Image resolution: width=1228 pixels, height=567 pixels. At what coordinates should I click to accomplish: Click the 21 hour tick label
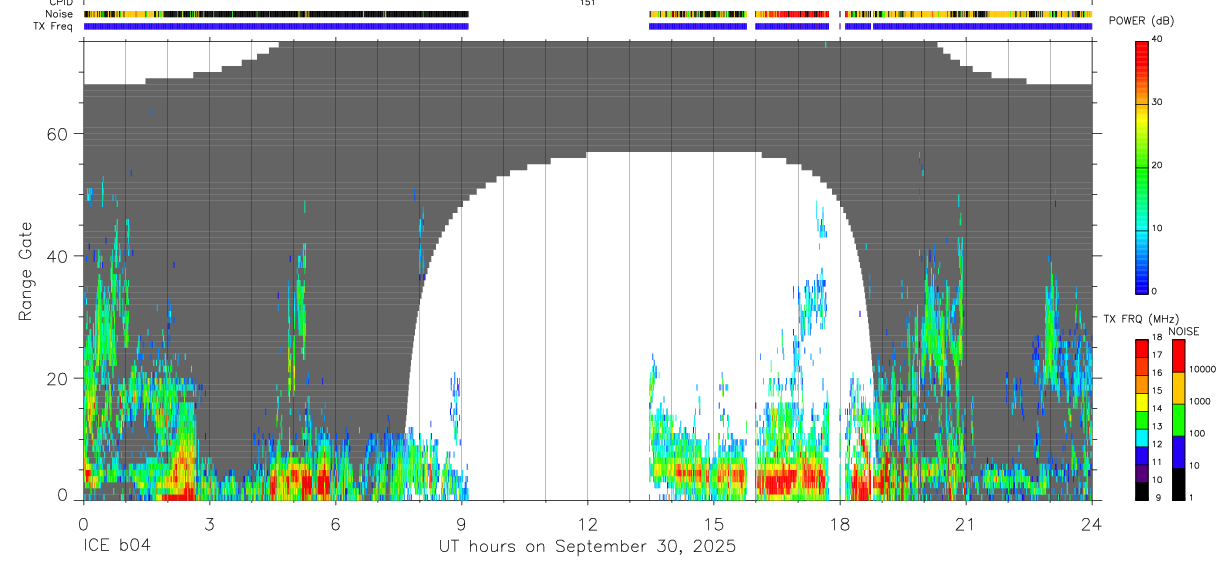click(x=966, y=525)
